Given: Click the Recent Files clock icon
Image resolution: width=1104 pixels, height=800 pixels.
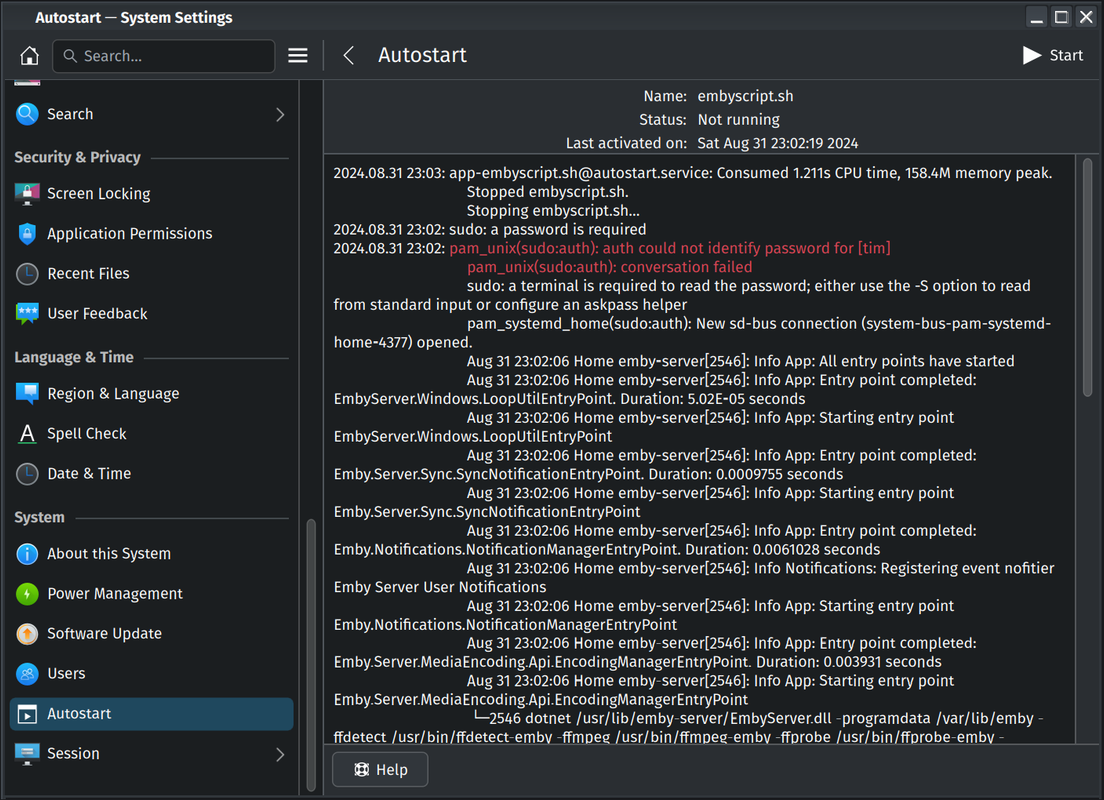Looking at the screenshot, I should coord(27,274).
